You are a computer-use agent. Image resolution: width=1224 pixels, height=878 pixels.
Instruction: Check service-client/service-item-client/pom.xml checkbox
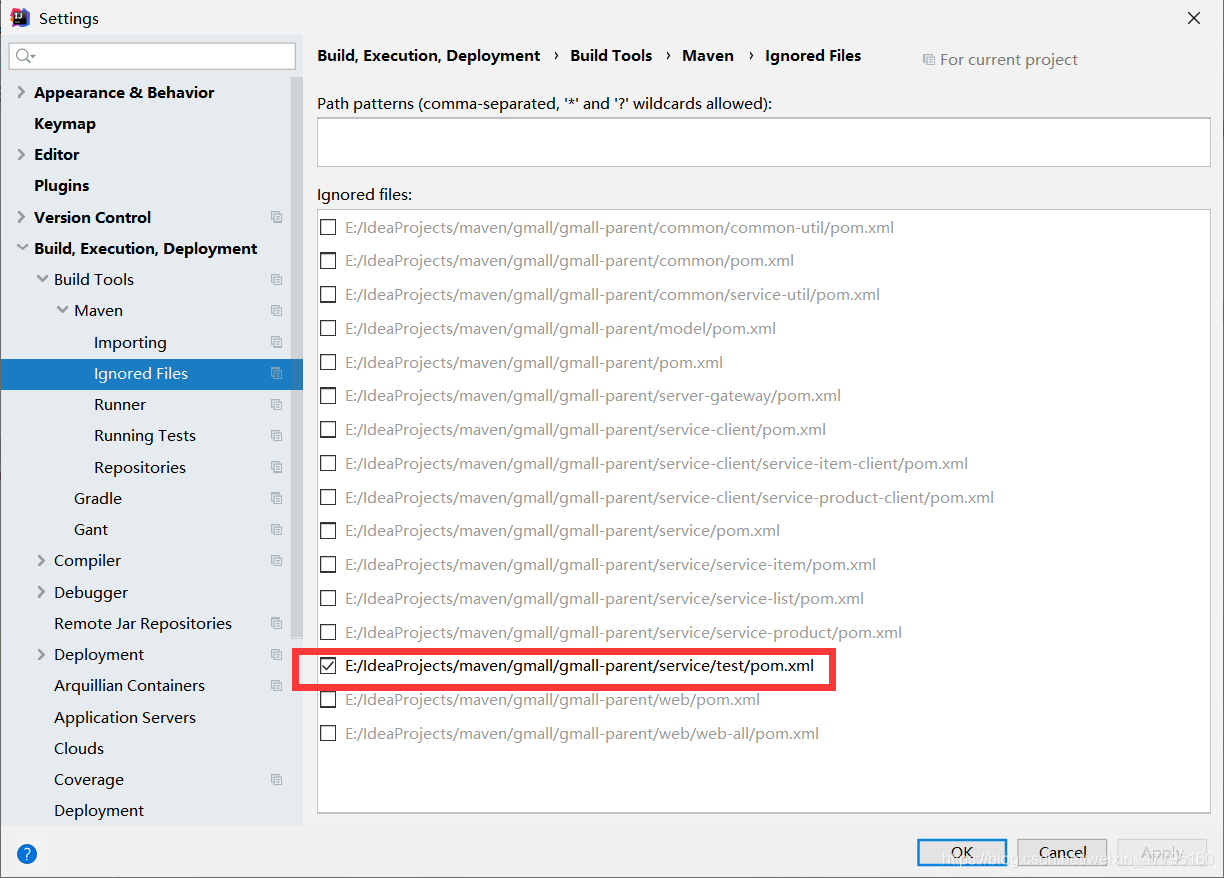point(328,463)
